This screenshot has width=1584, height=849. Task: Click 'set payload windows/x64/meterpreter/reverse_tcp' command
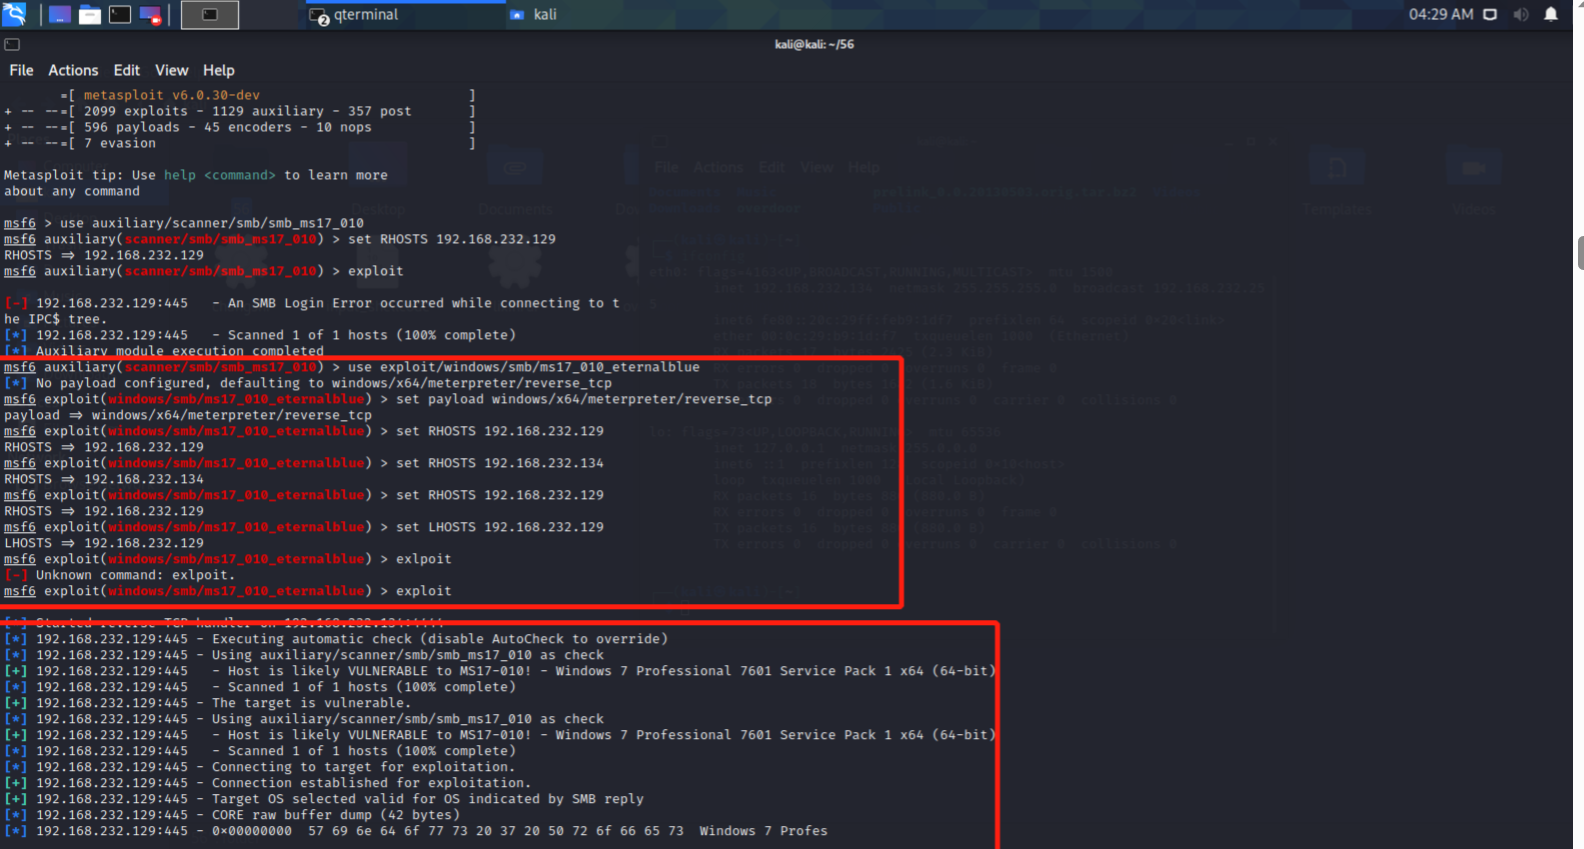[584, 399]
